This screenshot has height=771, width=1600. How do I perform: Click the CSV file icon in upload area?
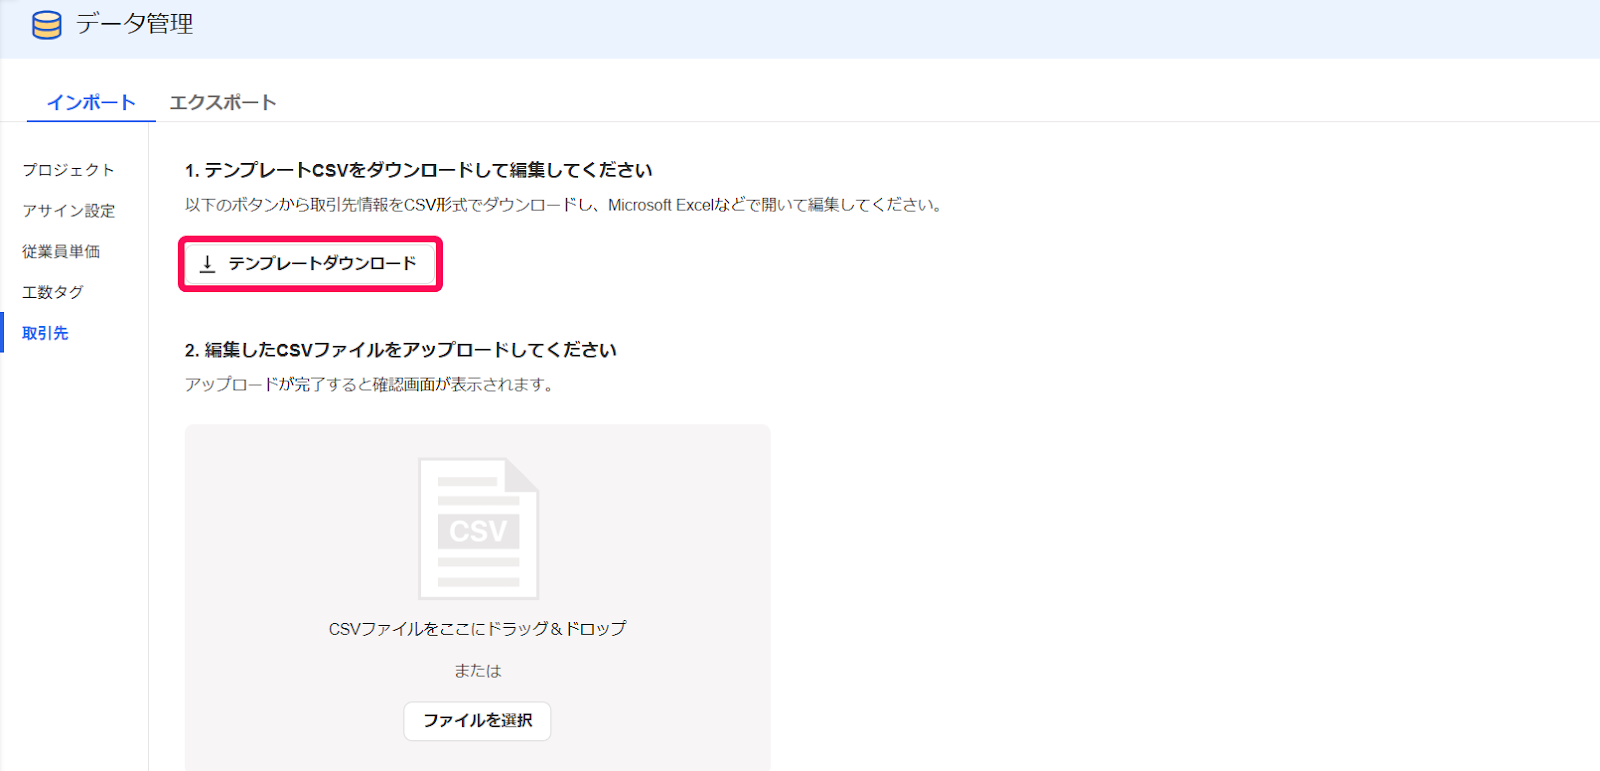[478, 528]
